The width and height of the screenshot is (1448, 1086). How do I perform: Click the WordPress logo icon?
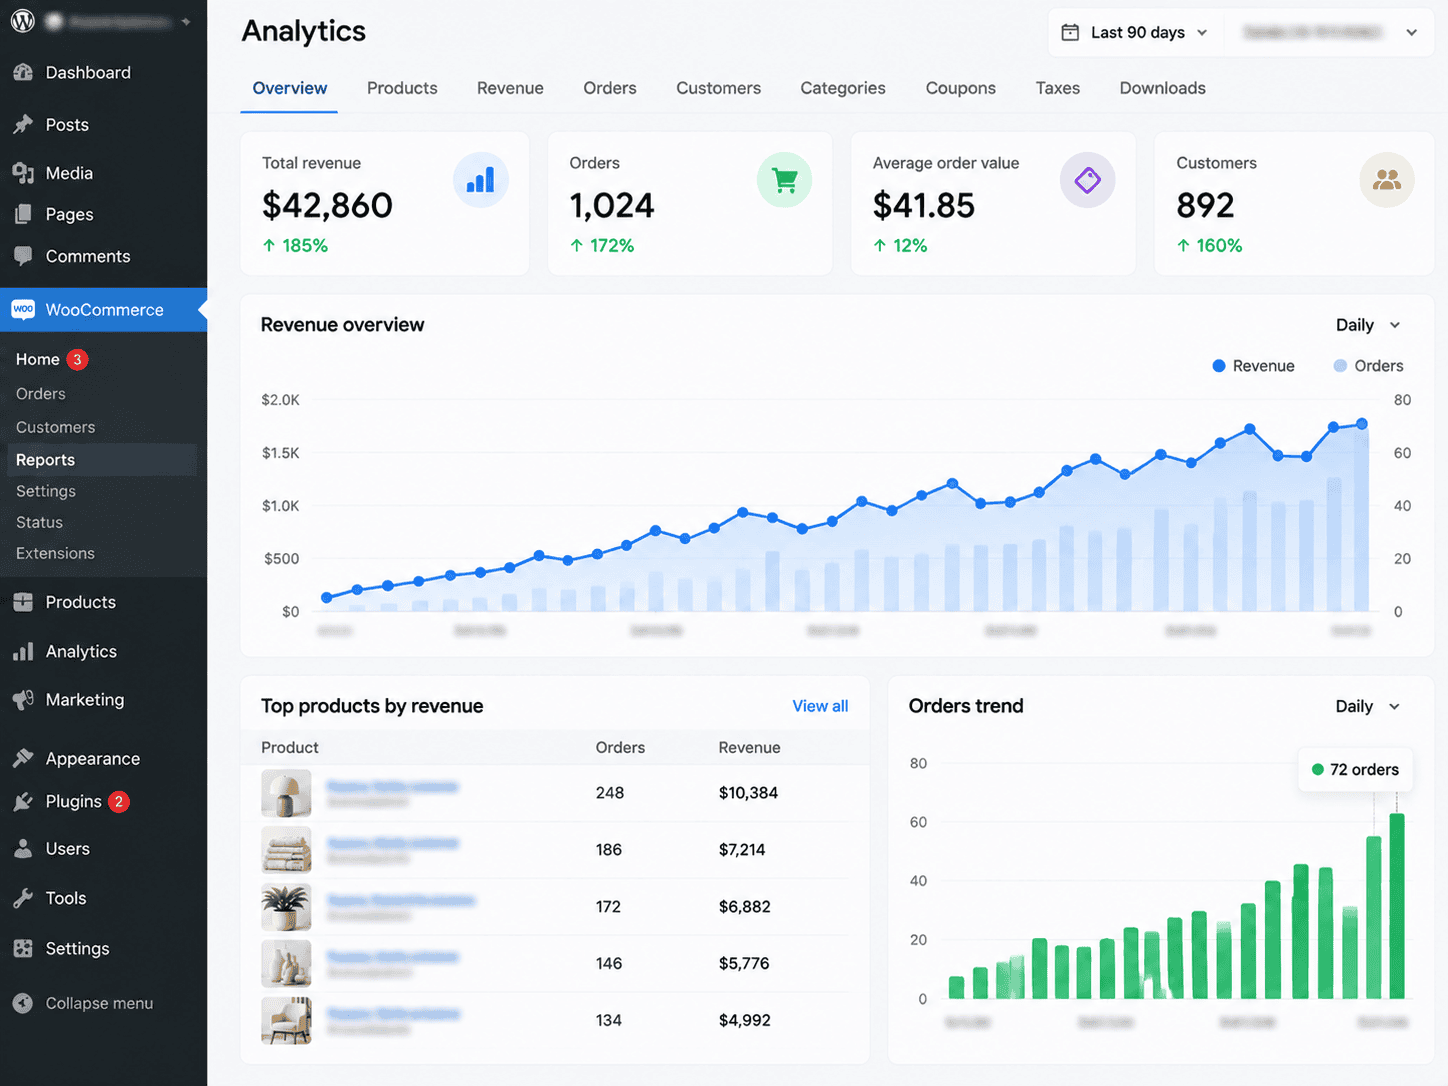pos(23,20)
